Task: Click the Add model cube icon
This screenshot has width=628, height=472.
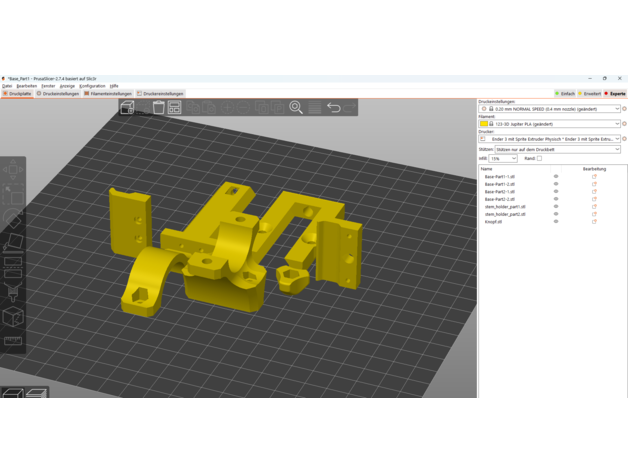Action: point(127,107)
